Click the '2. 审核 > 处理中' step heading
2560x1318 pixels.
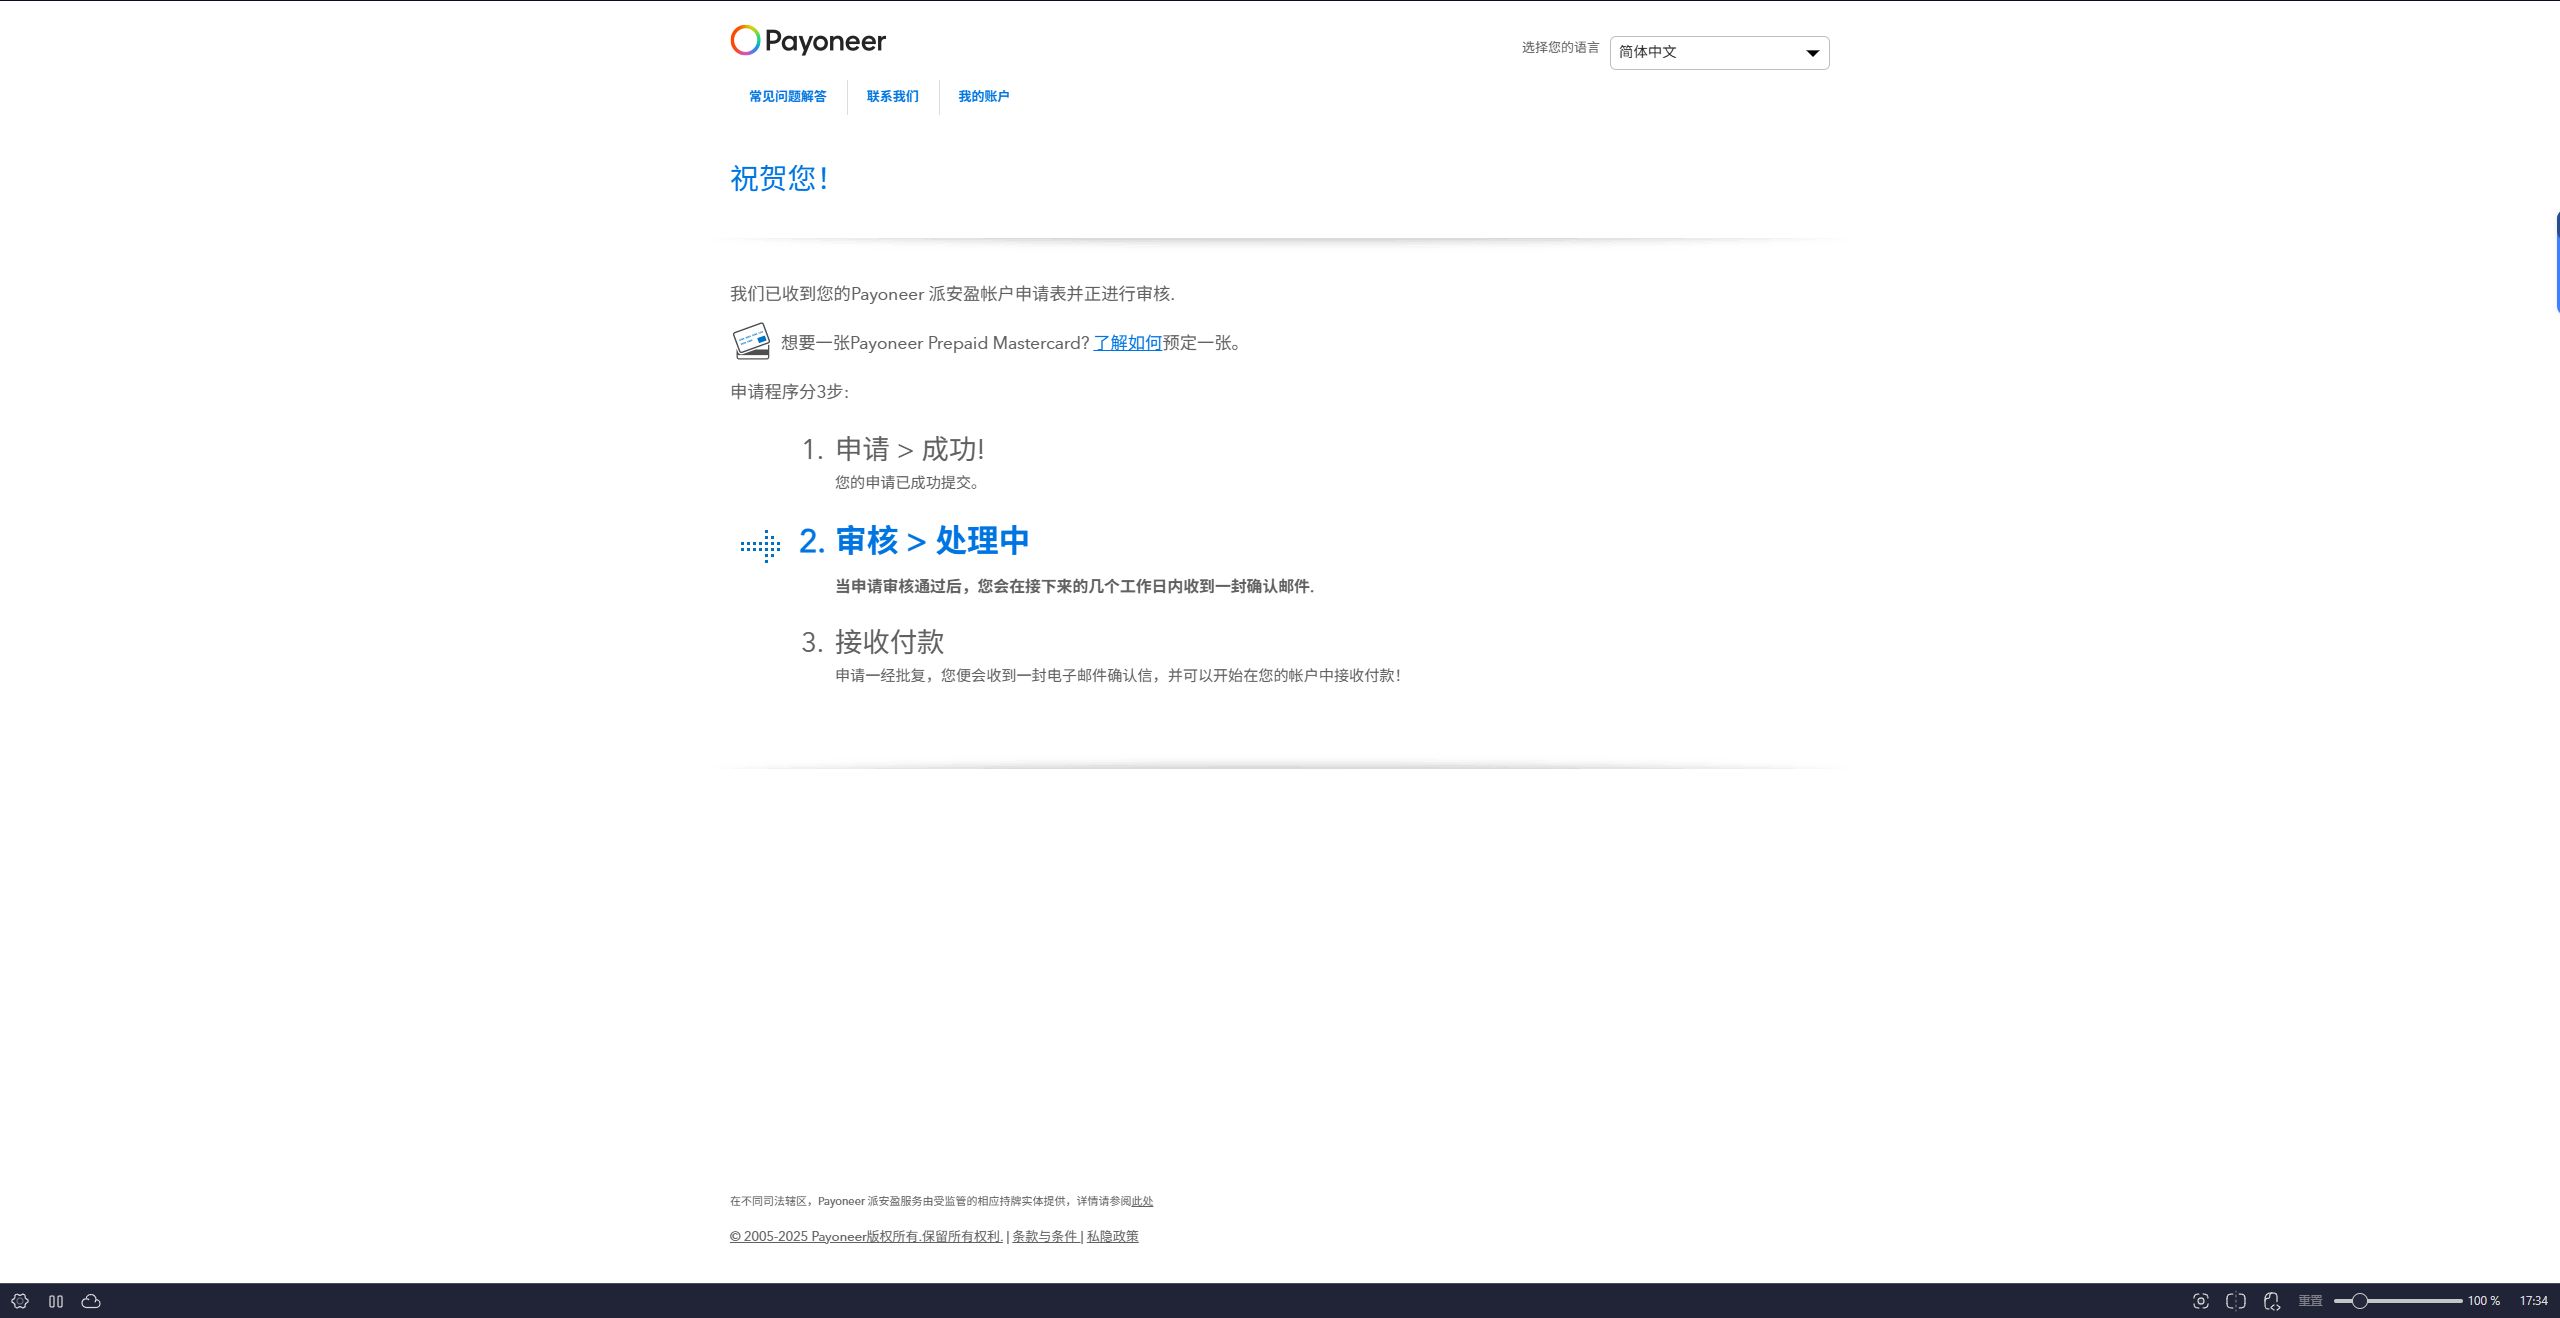[914, 541]
